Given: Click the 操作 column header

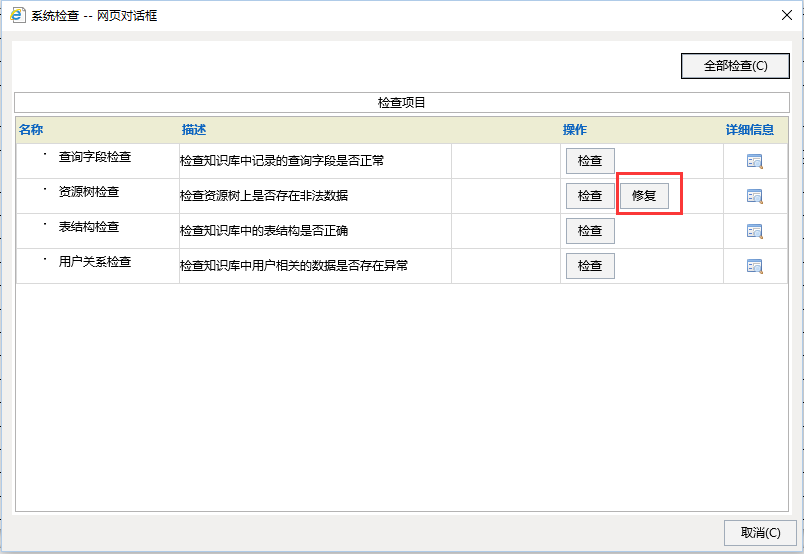Looking at the screenshot, I should 575,130.
